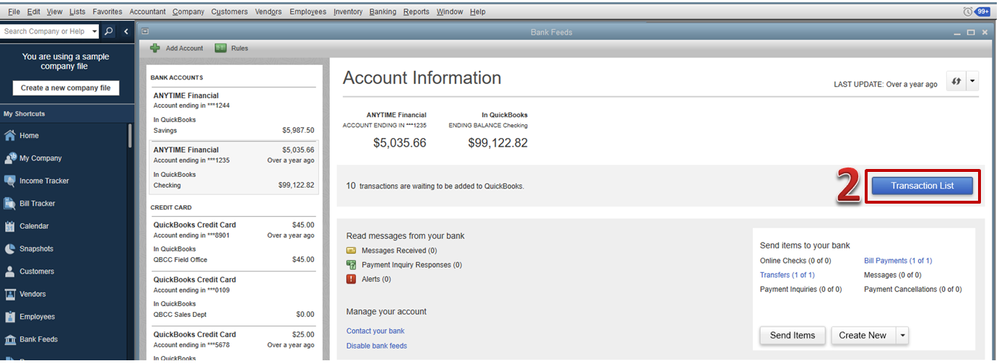Open the Banking menu
This screenshot has width=999, height=364.
[x=382, y=11]
